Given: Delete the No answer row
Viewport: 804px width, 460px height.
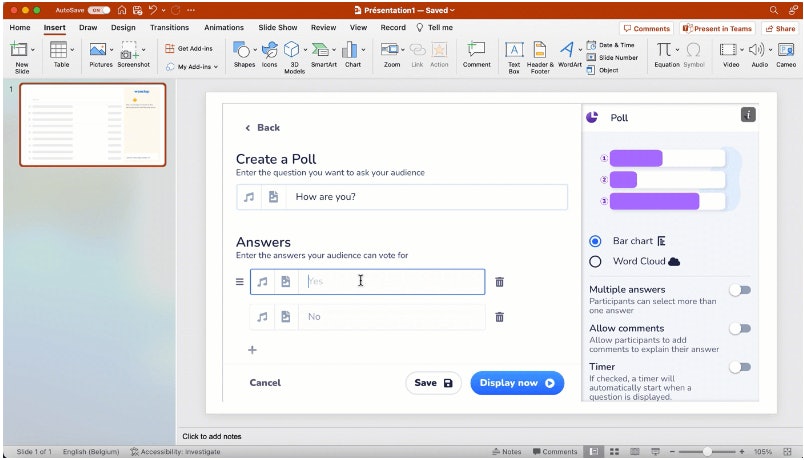Looking at the screenshot, I should [499, 317].
